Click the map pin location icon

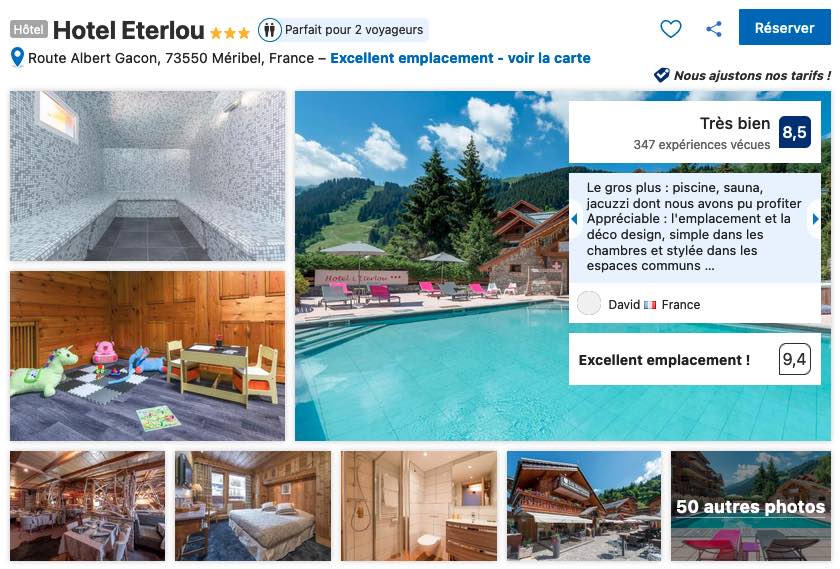pos(17,58)
